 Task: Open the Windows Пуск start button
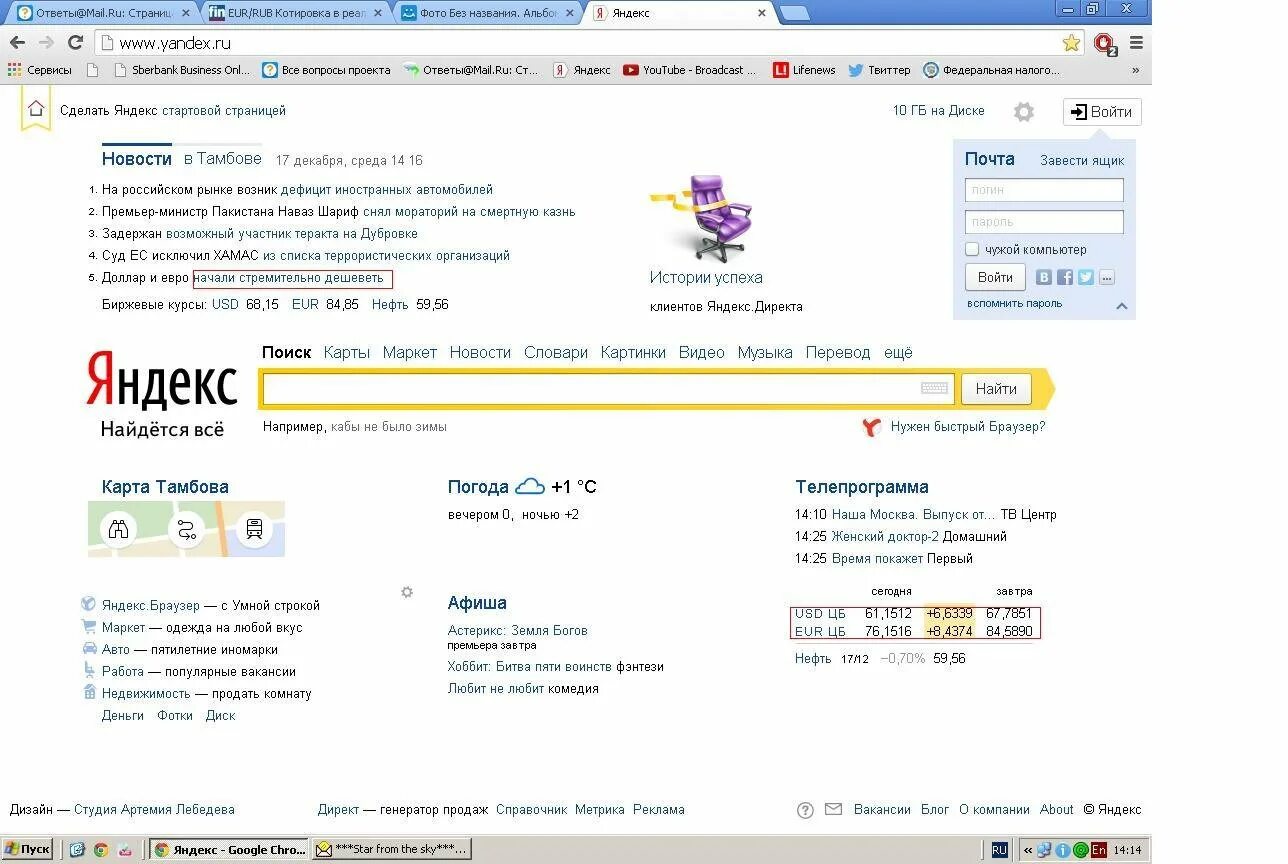click(28, 850)
